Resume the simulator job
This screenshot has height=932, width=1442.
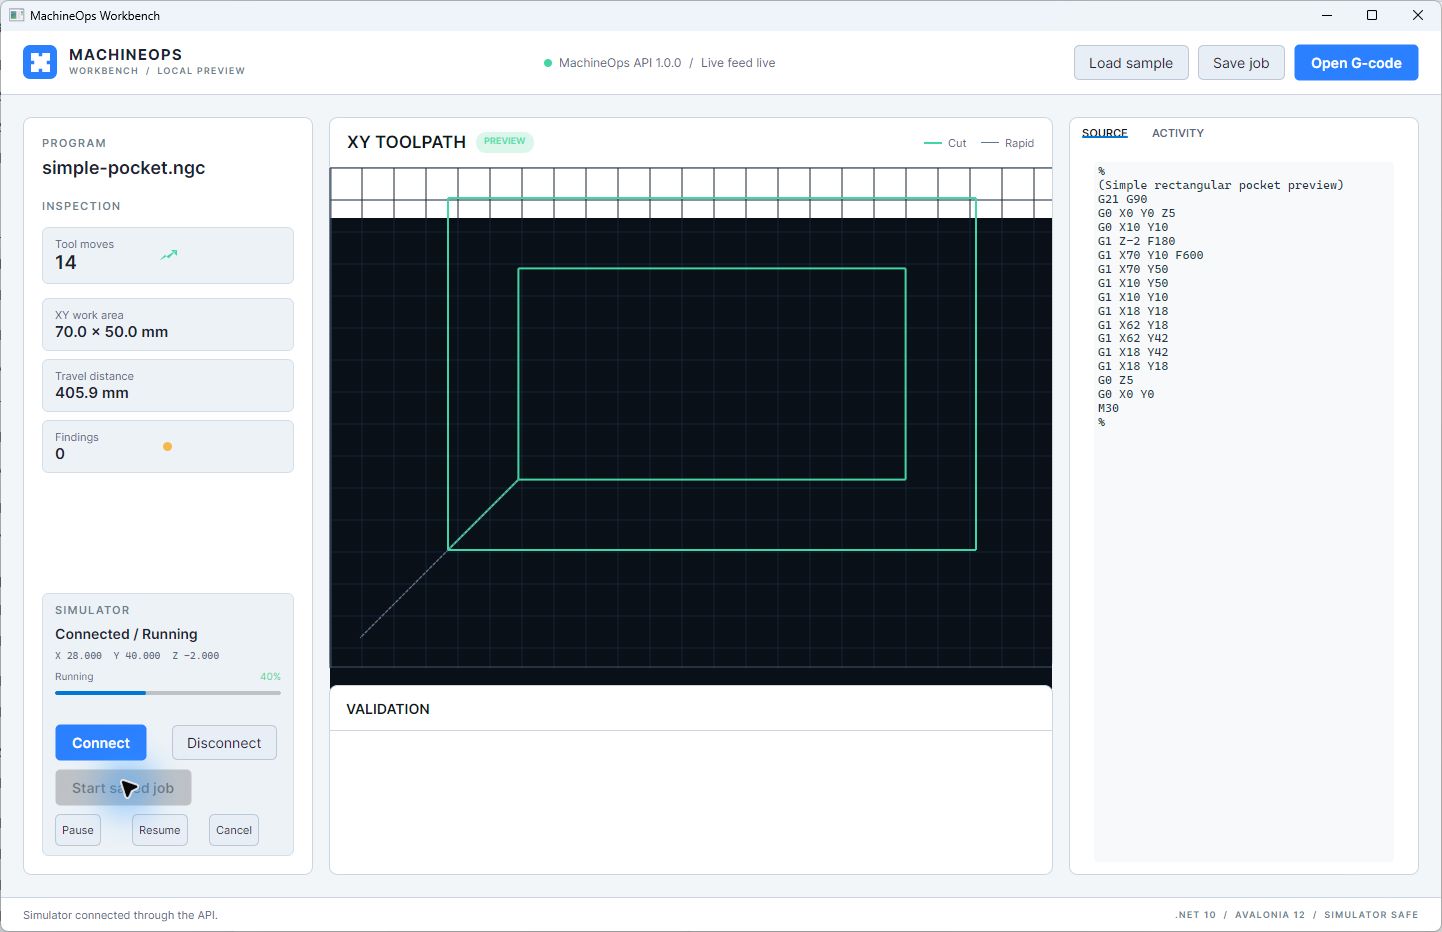click(160, 830)
